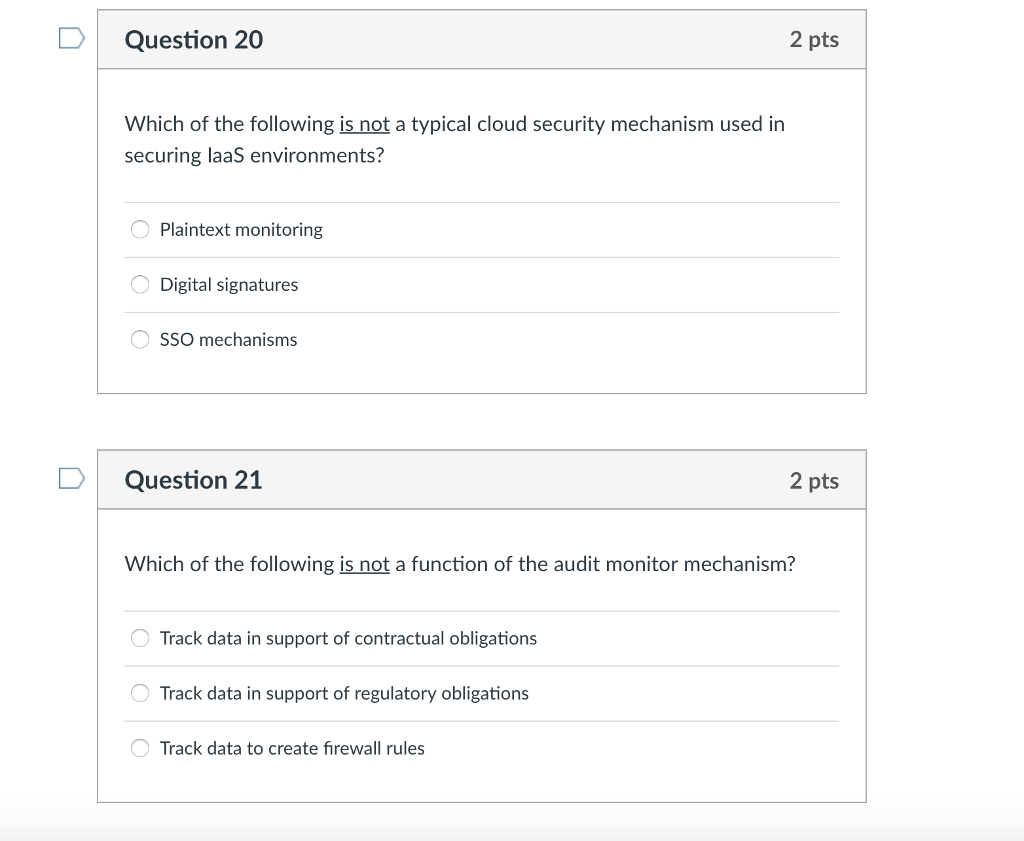The image size is (1024, 841).
Task: Click the Plaintext monitoring answer label
Action: pos(241,230)
